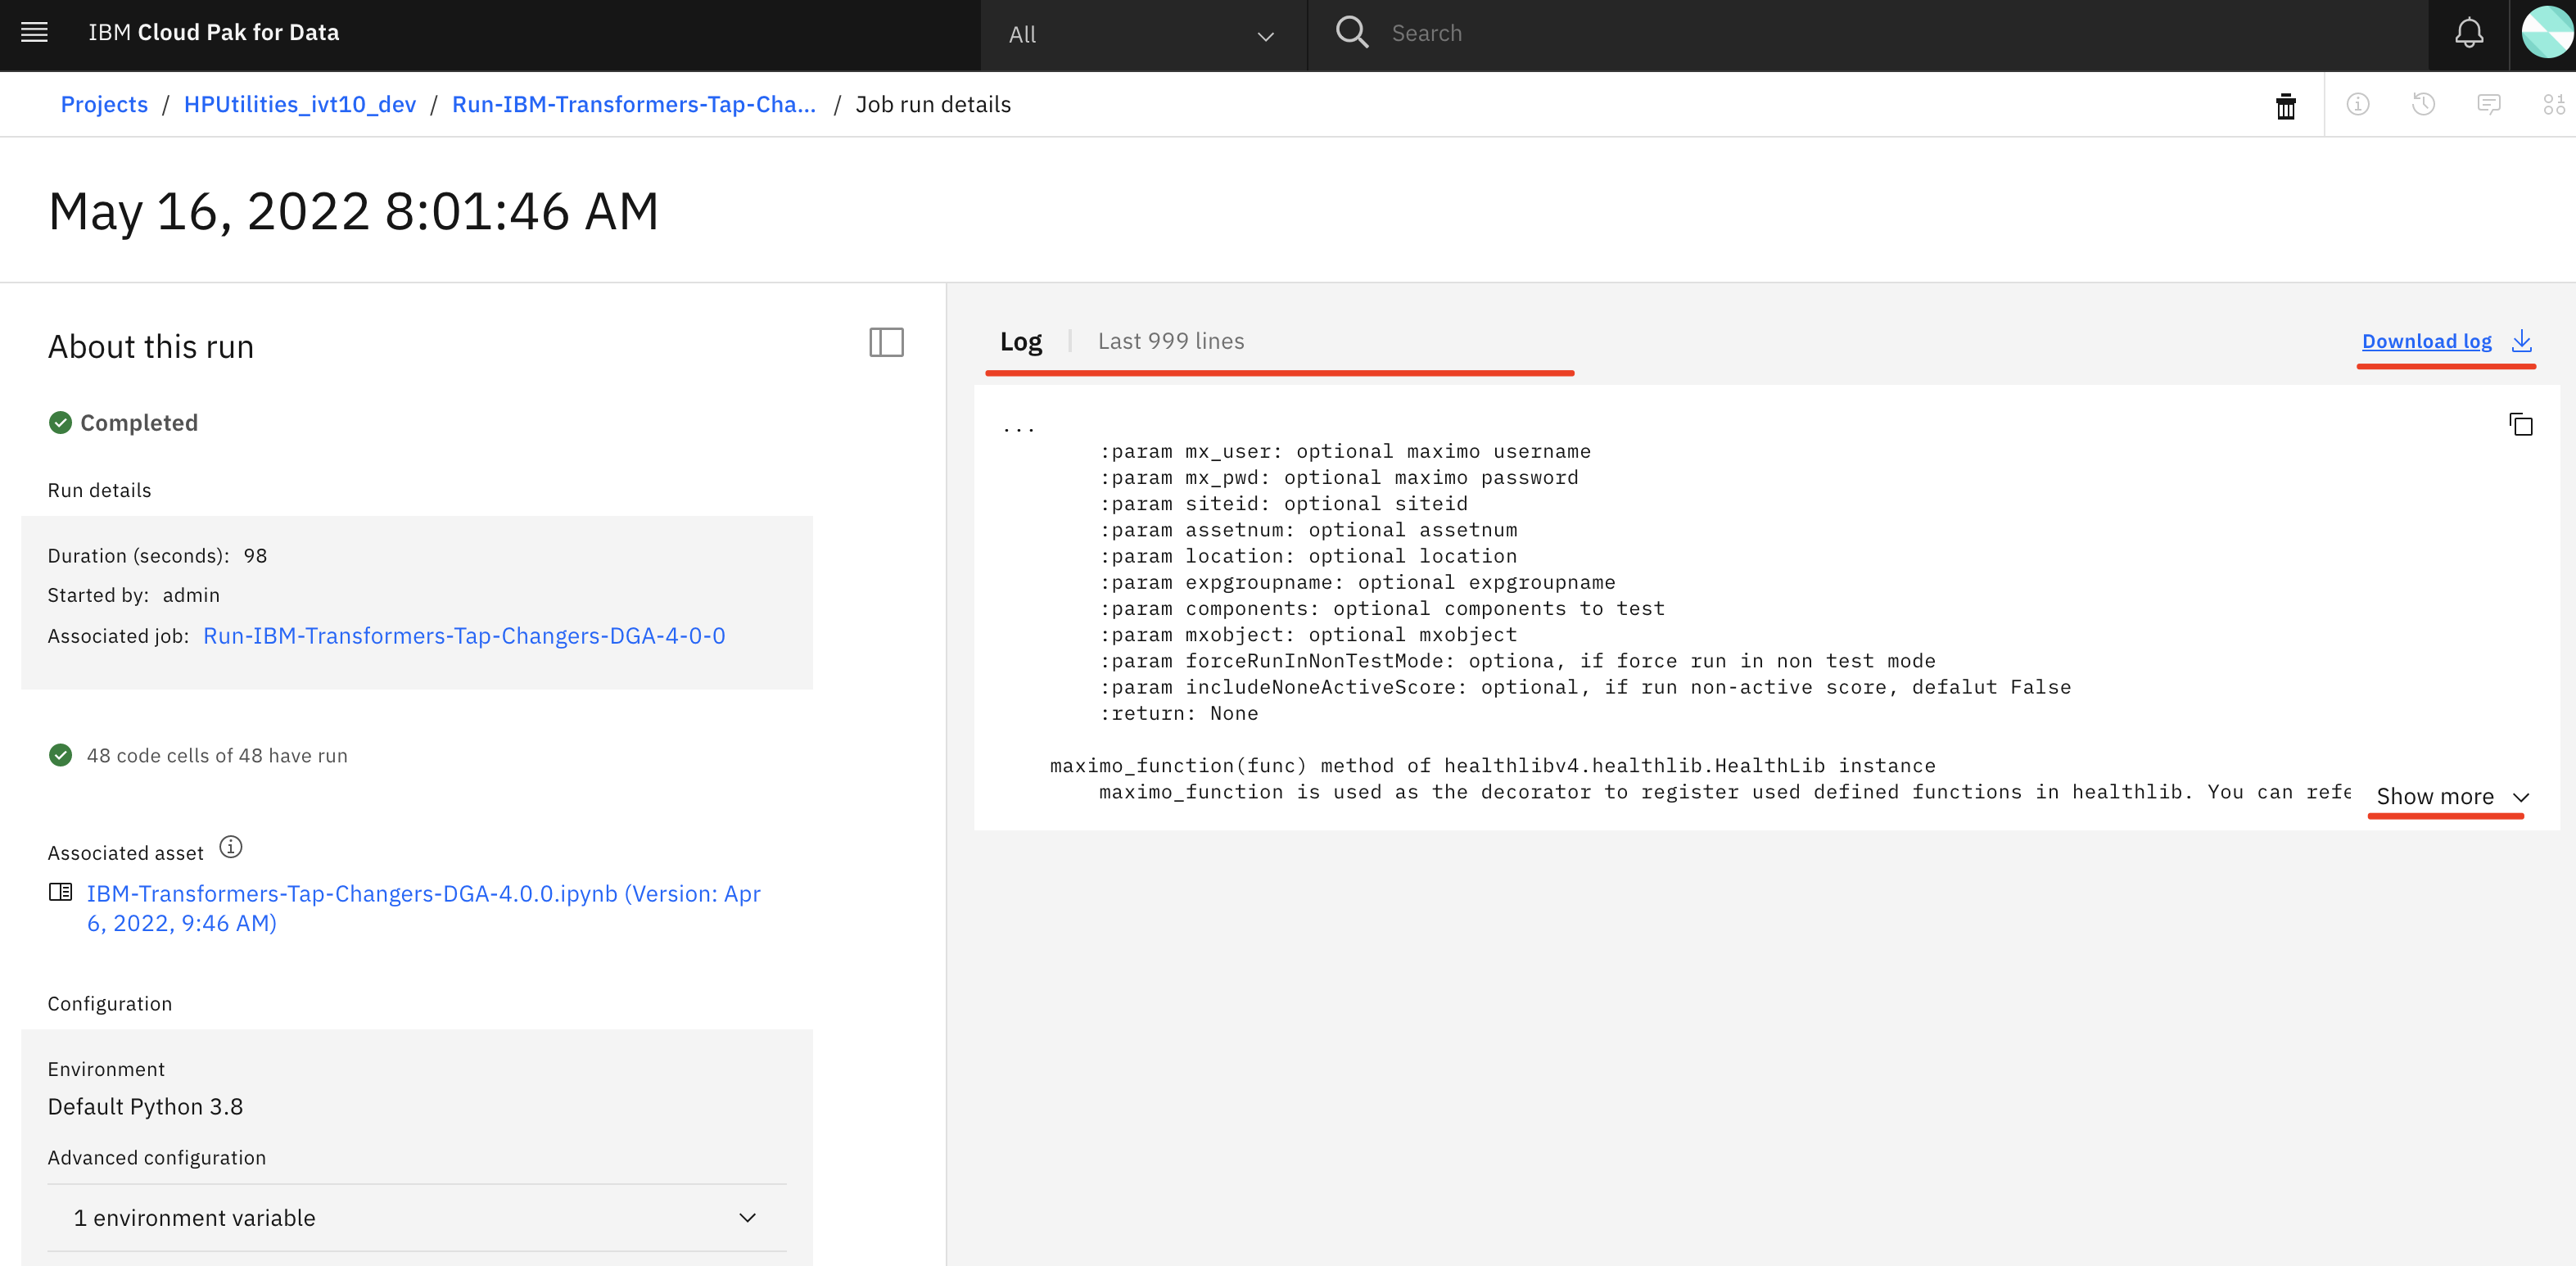Expand the 1 environment variable section
2576x1266 pixels.
[x=417, y=1218]
